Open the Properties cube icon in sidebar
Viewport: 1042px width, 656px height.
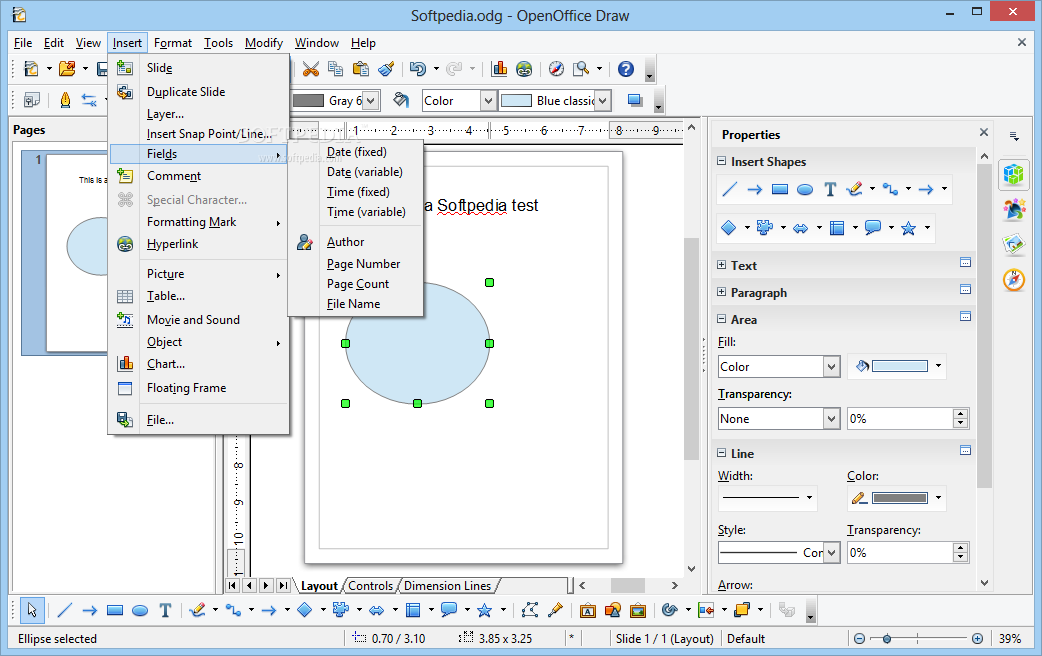coord(1014,175)
